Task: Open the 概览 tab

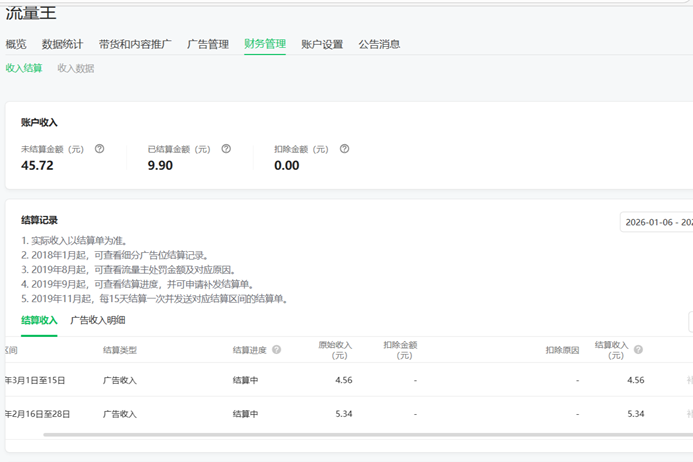Action: (x=16, y=44)
